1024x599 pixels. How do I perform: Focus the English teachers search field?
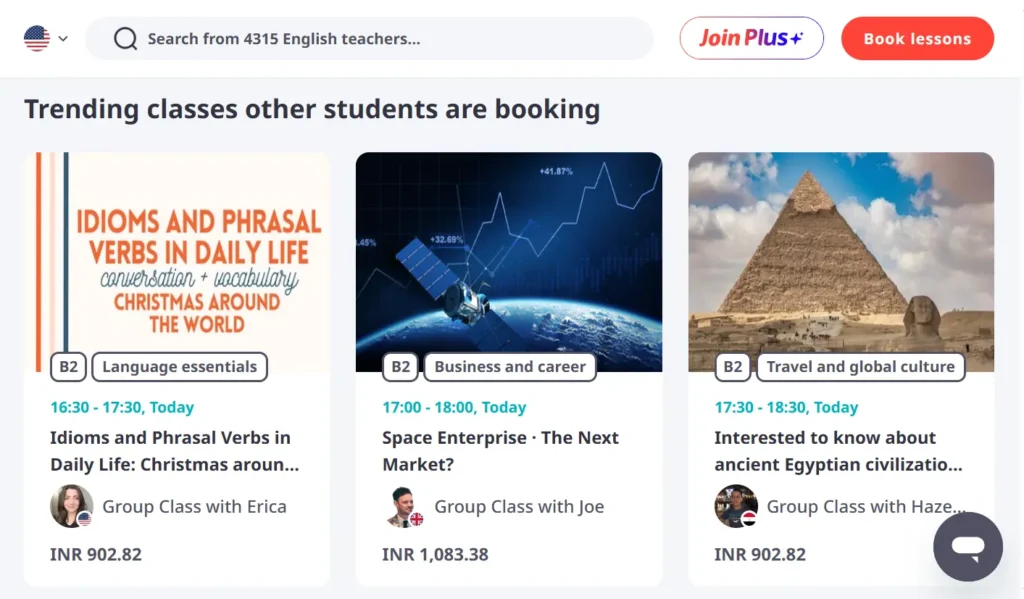pyautogui.click(x=390, y=39)
